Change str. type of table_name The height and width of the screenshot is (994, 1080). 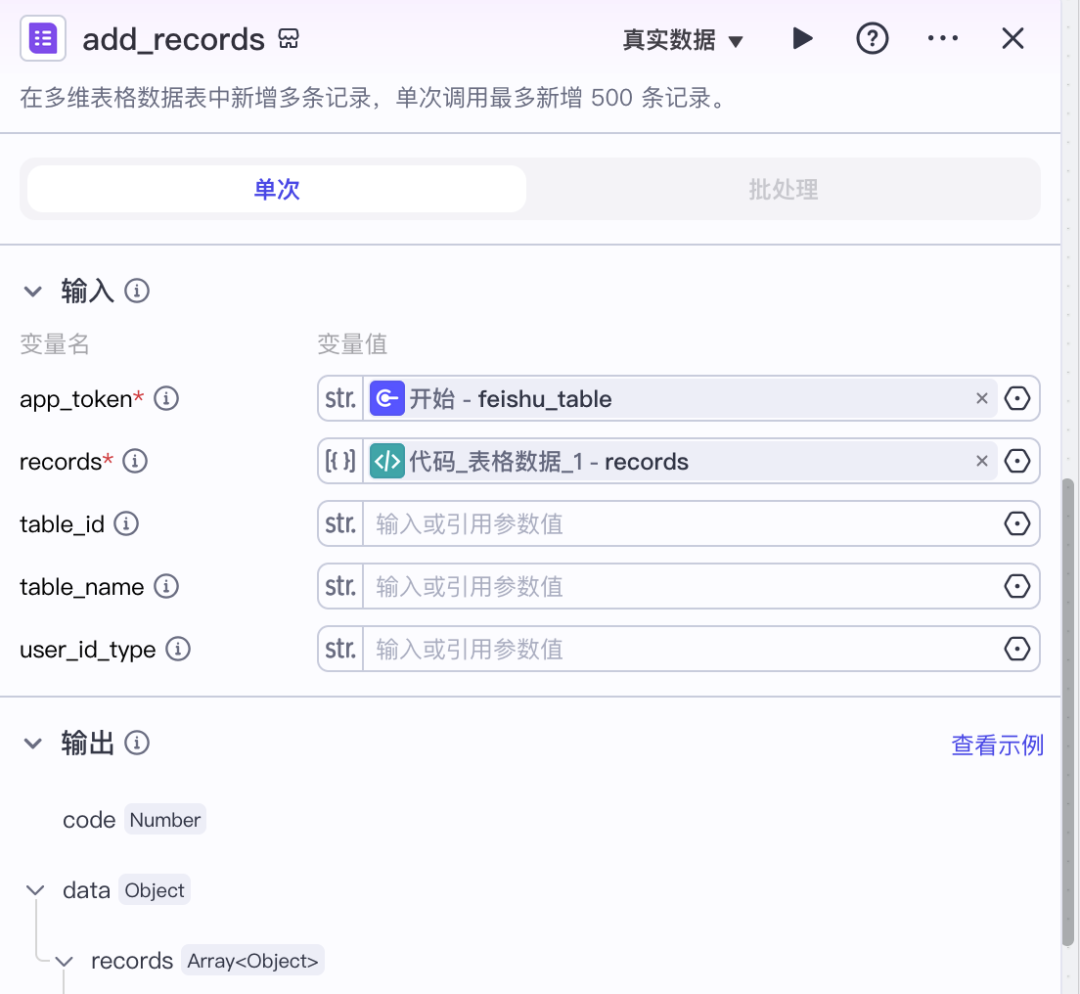pyautogui.click(x=340, y=586)
